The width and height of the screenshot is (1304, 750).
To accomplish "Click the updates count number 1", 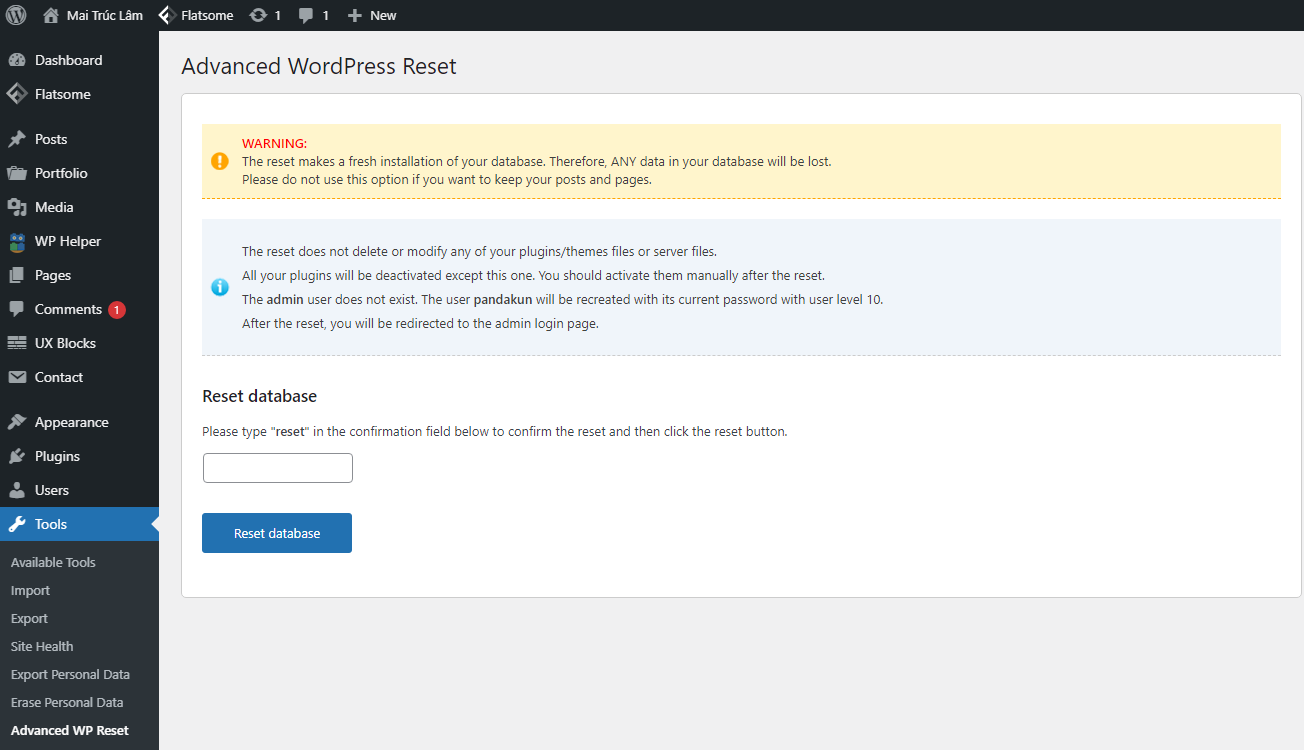I will (277, 15).
